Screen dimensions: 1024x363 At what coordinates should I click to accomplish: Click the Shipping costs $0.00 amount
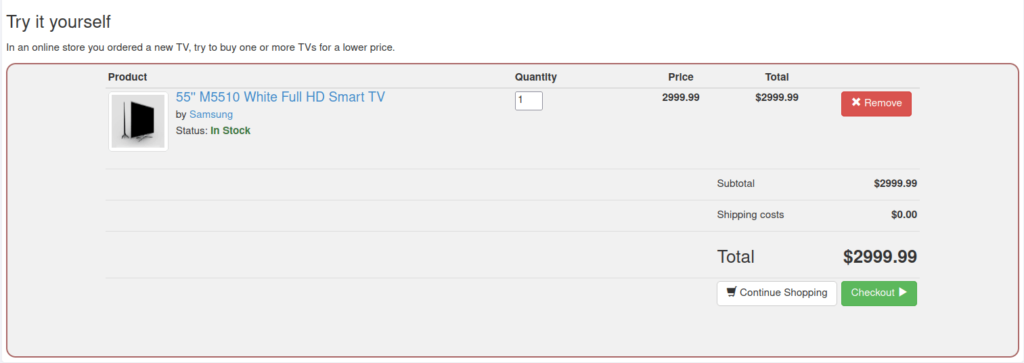click(x=904, y=214)
